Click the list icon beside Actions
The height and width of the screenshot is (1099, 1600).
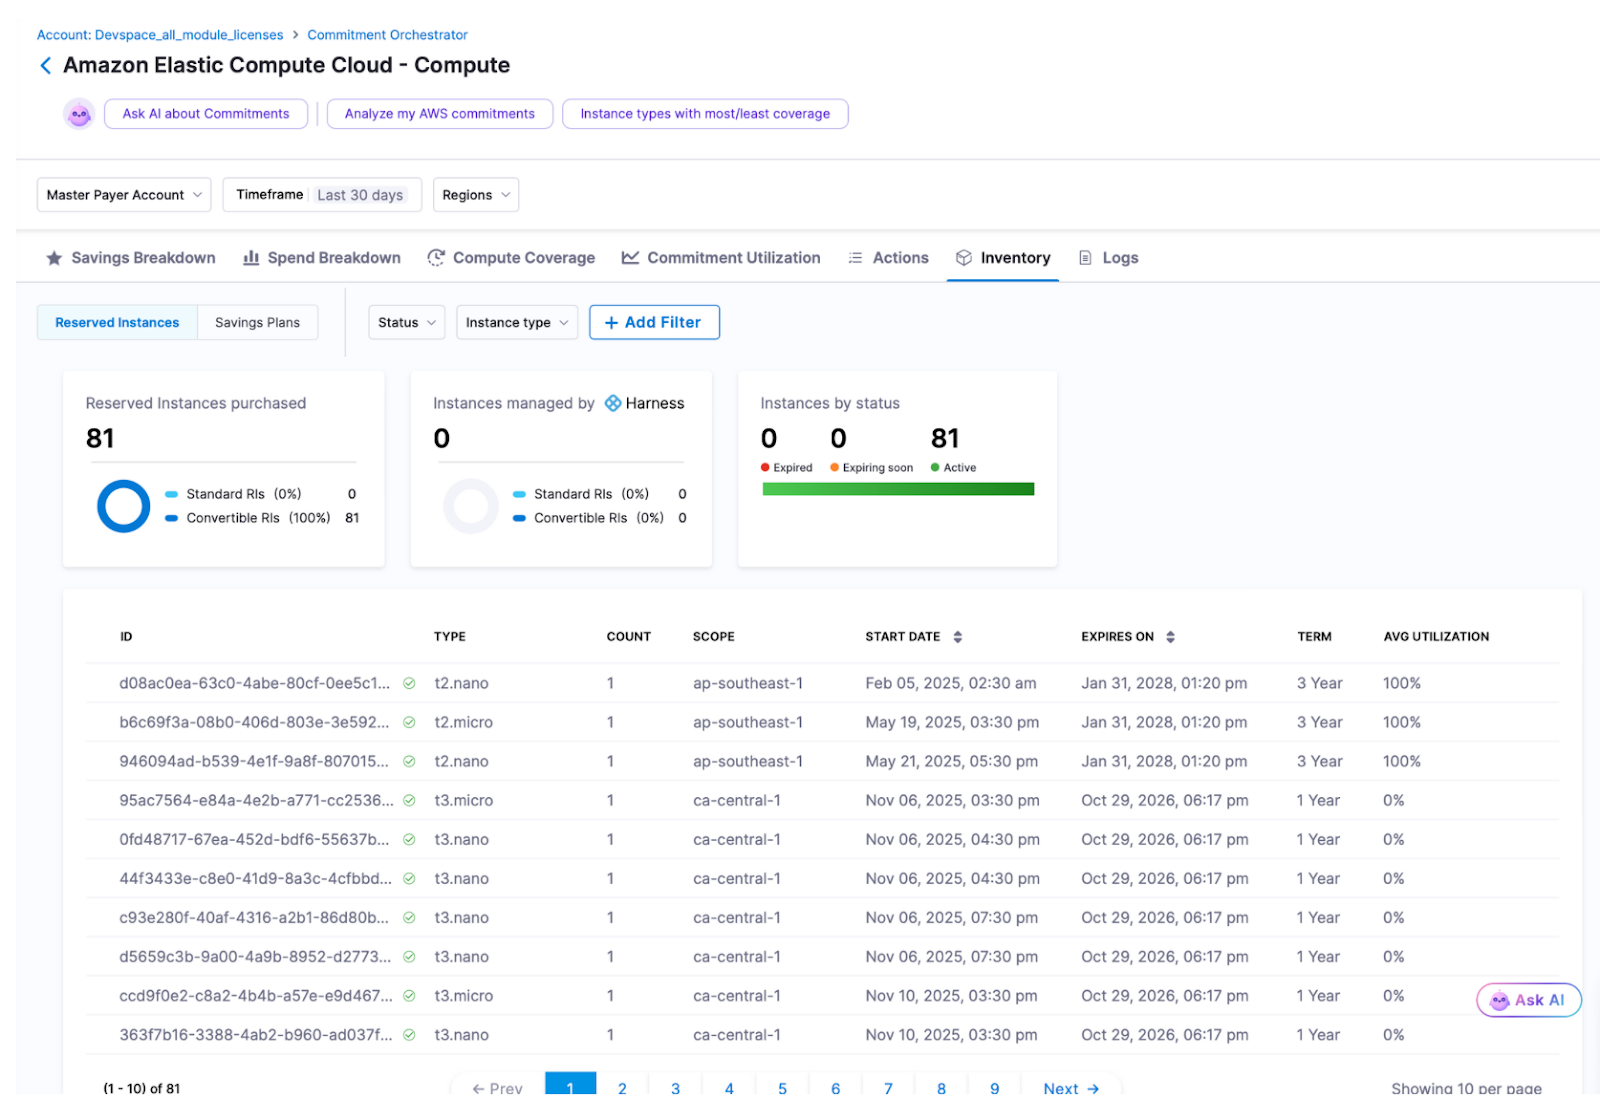[x=855, y=258]
